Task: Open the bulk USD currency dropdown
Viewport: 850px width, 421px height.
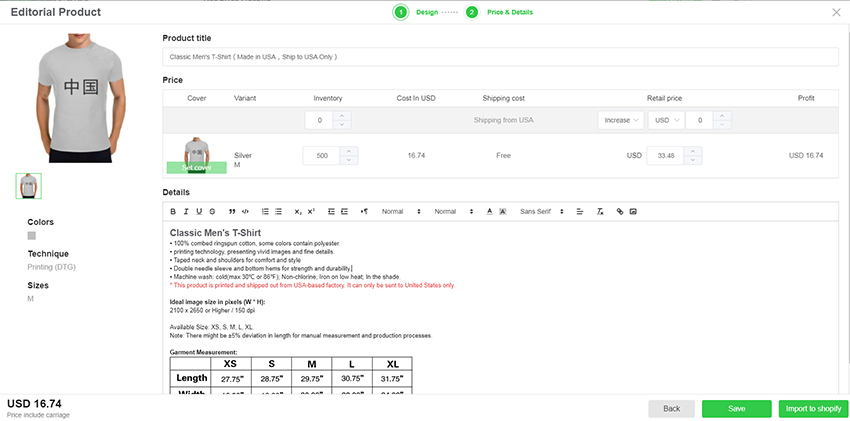Action: 666,120
